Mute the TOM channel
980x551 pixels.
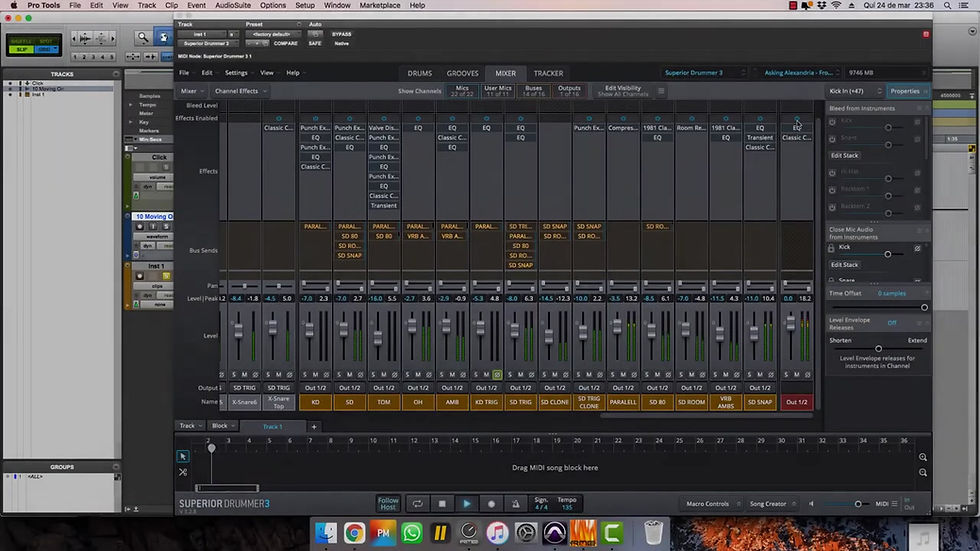384,375
